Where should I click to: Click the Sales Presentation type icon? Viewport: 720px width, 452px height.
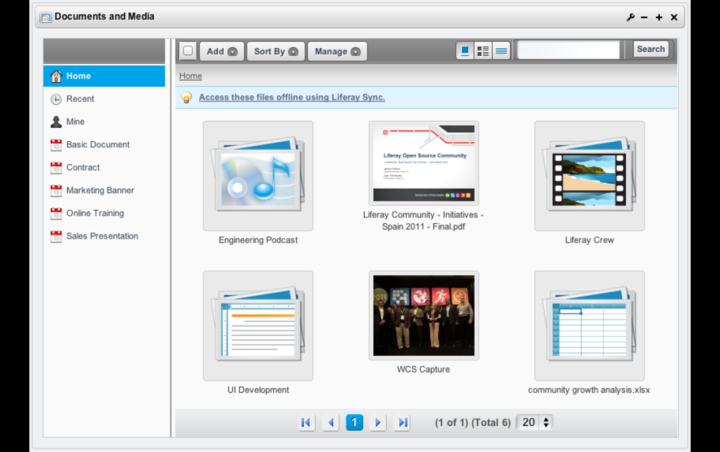click(x=56, y=236)
